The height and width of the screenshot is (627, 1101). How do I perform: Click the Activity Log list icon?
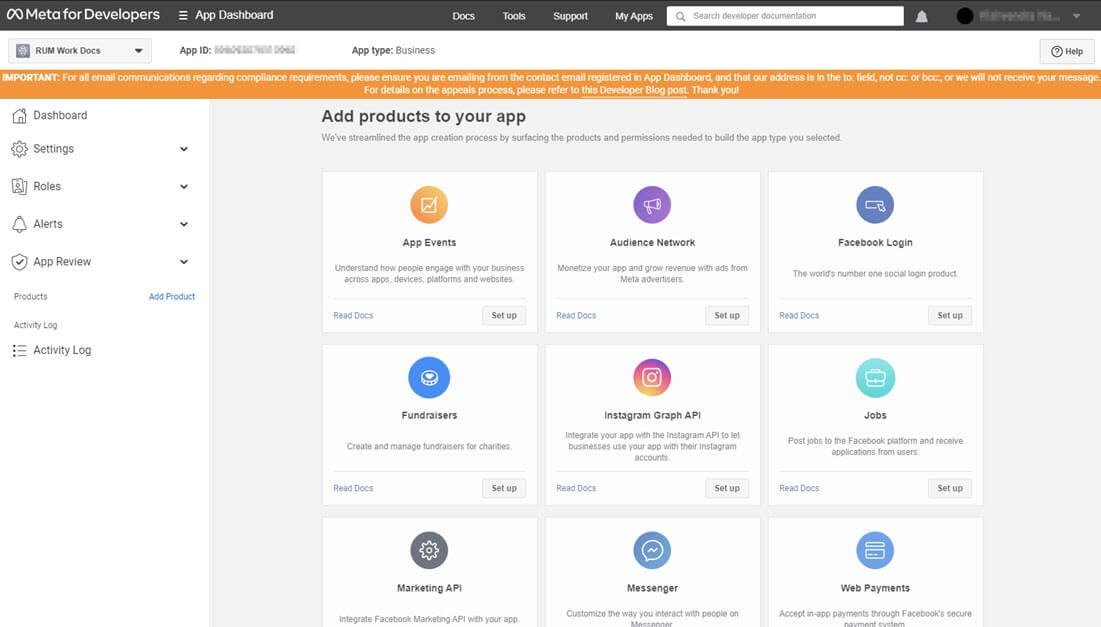(20, 350)
